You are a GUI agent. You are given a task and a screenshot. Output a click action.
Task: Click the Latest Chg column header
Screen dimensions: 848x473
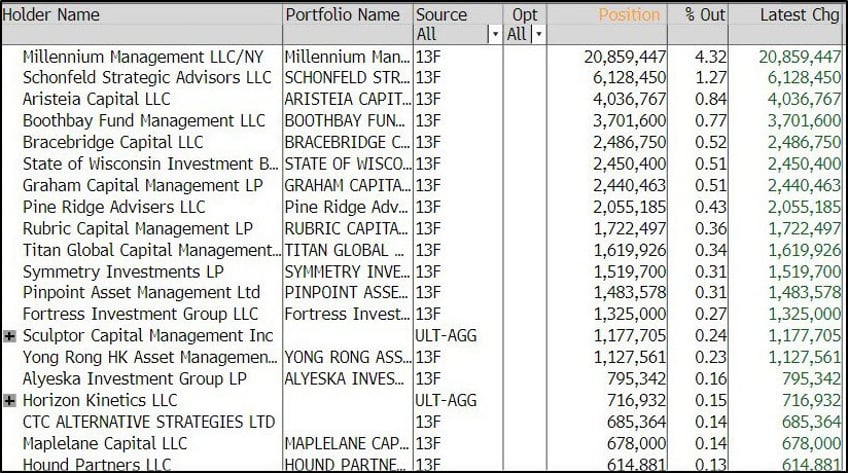799,15
